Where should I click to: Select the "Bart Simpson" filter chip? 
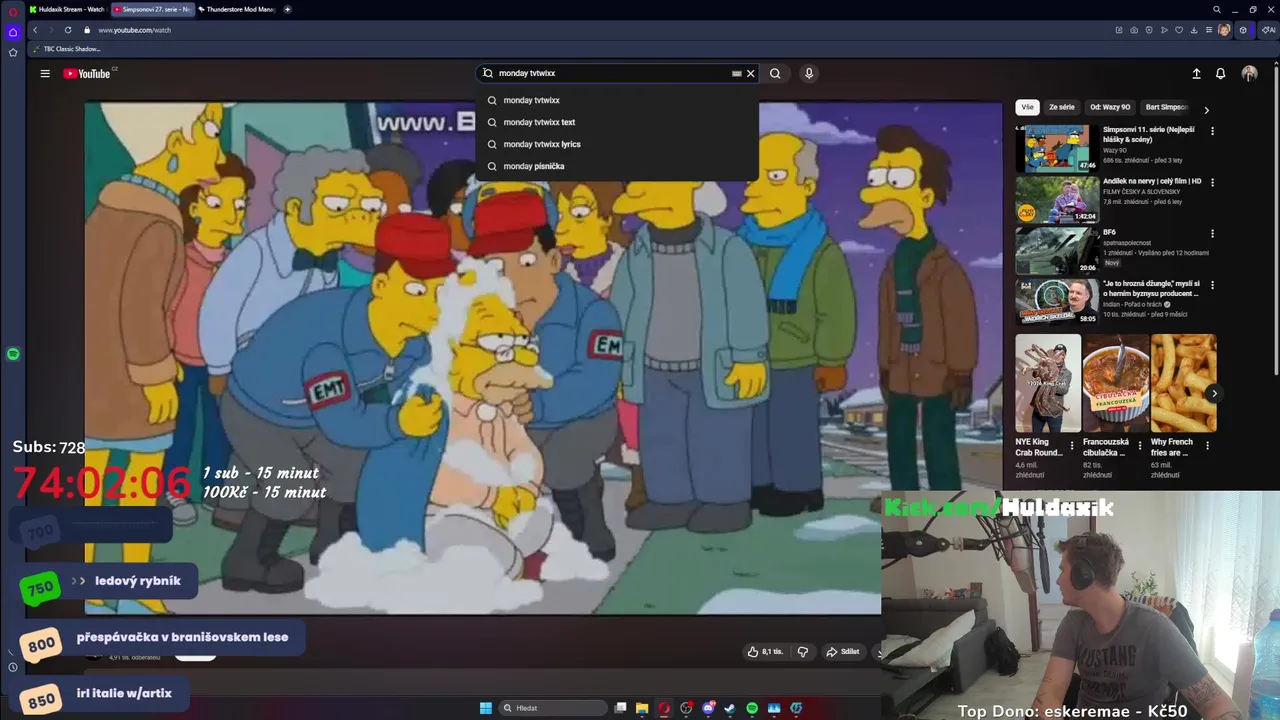tap(1166, 107)
